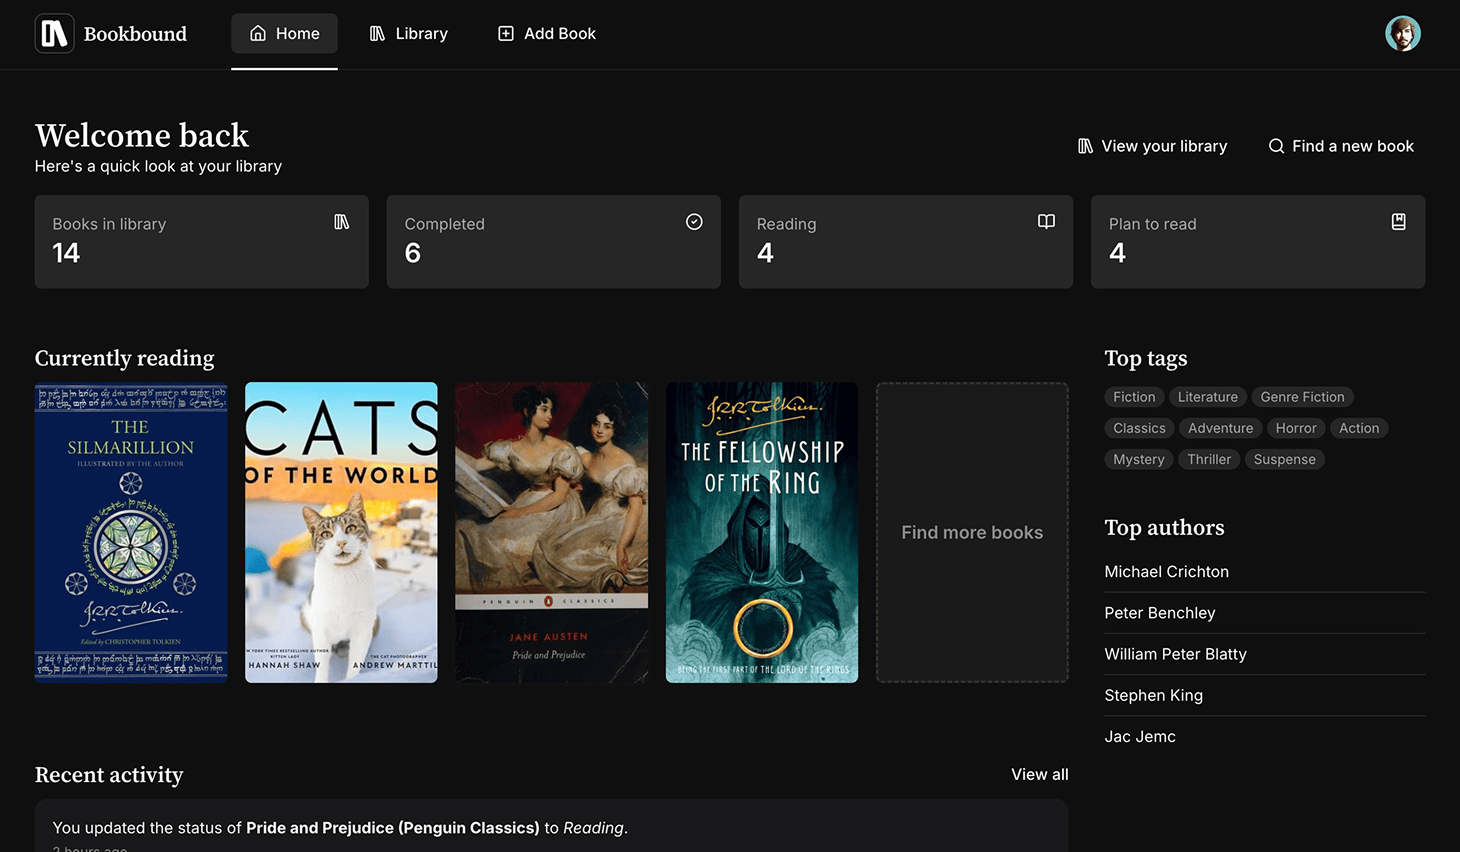The width and height of the screenshot is (1460, 852).
Task: Open the Books in library stat card
Action: click(x=202, y=242)
